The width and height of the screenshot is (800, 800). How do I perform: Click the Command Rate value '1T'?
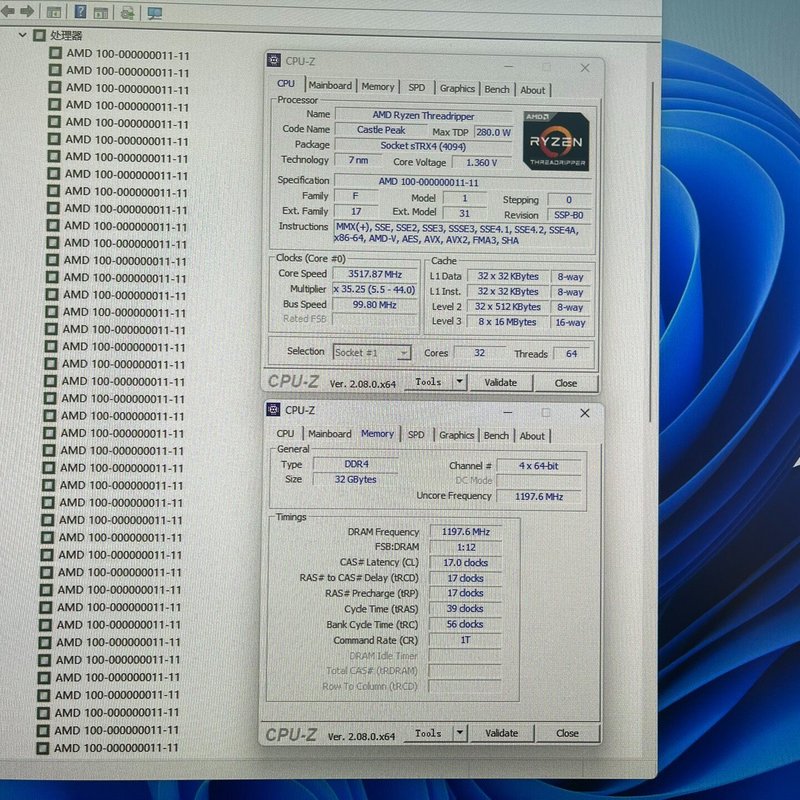466,640
